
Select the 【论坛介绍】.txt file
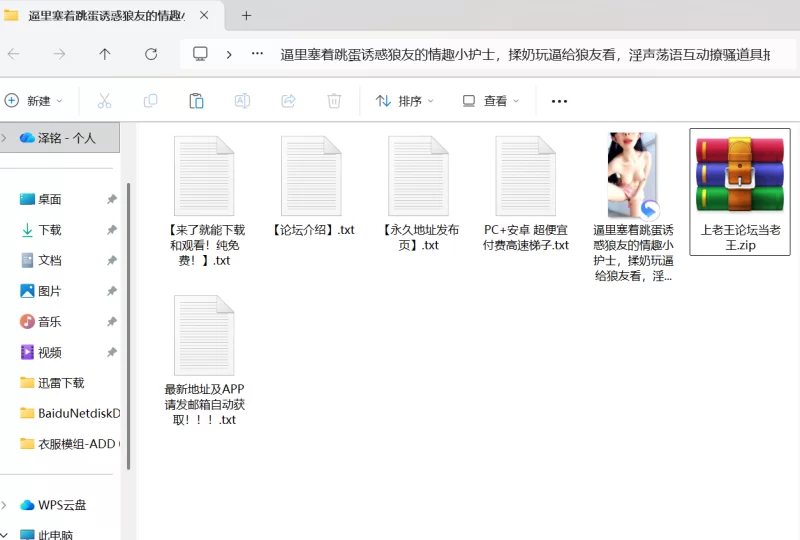tap(312, 190)
